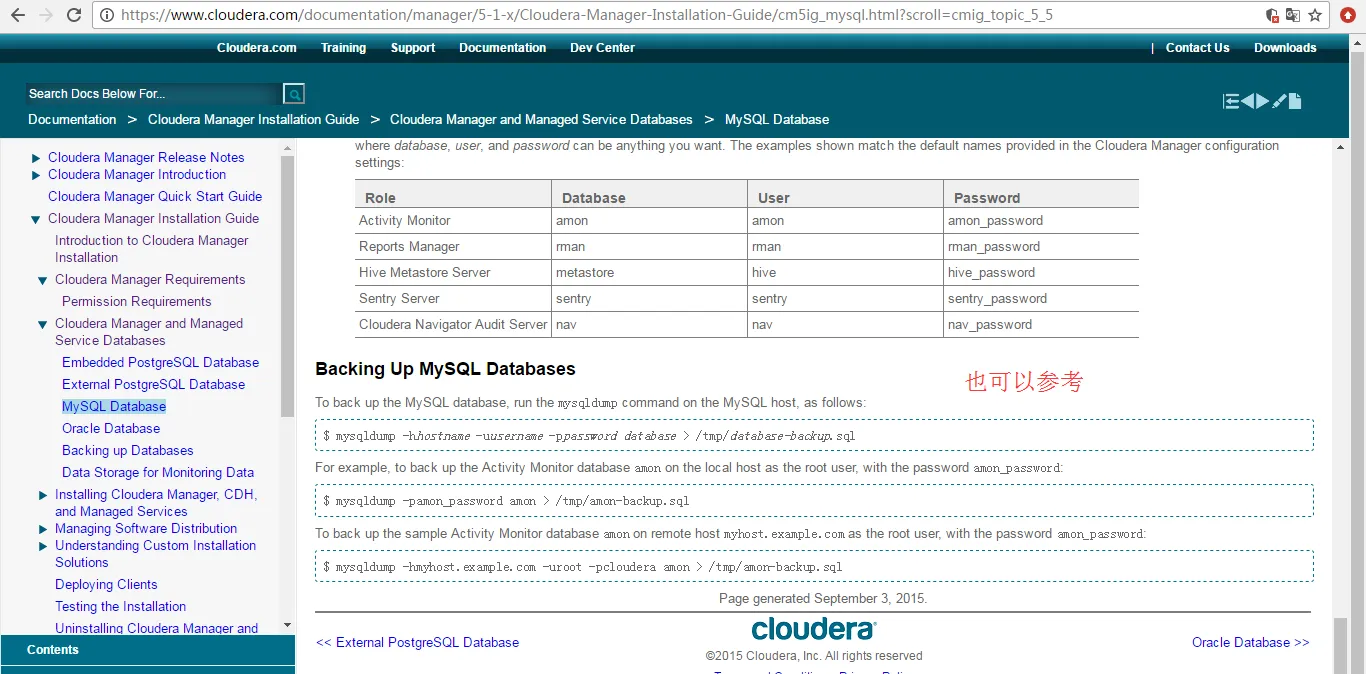
Task: Open the document page icon
Action: pos(1294,101)
